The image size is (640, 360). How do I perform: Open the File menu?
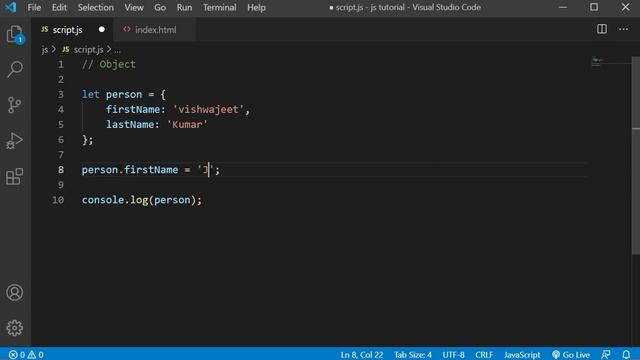(x=34, y=7)
